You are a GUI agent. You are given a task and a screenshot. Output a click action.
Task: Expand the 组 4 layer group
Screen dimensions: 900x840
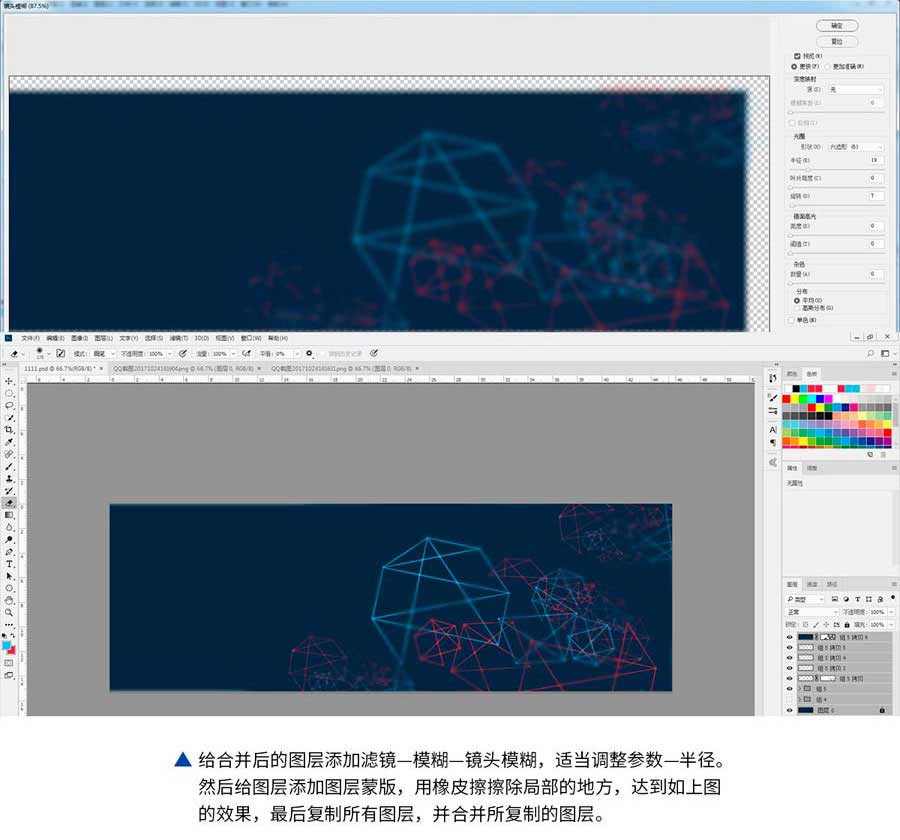(800, 699)
